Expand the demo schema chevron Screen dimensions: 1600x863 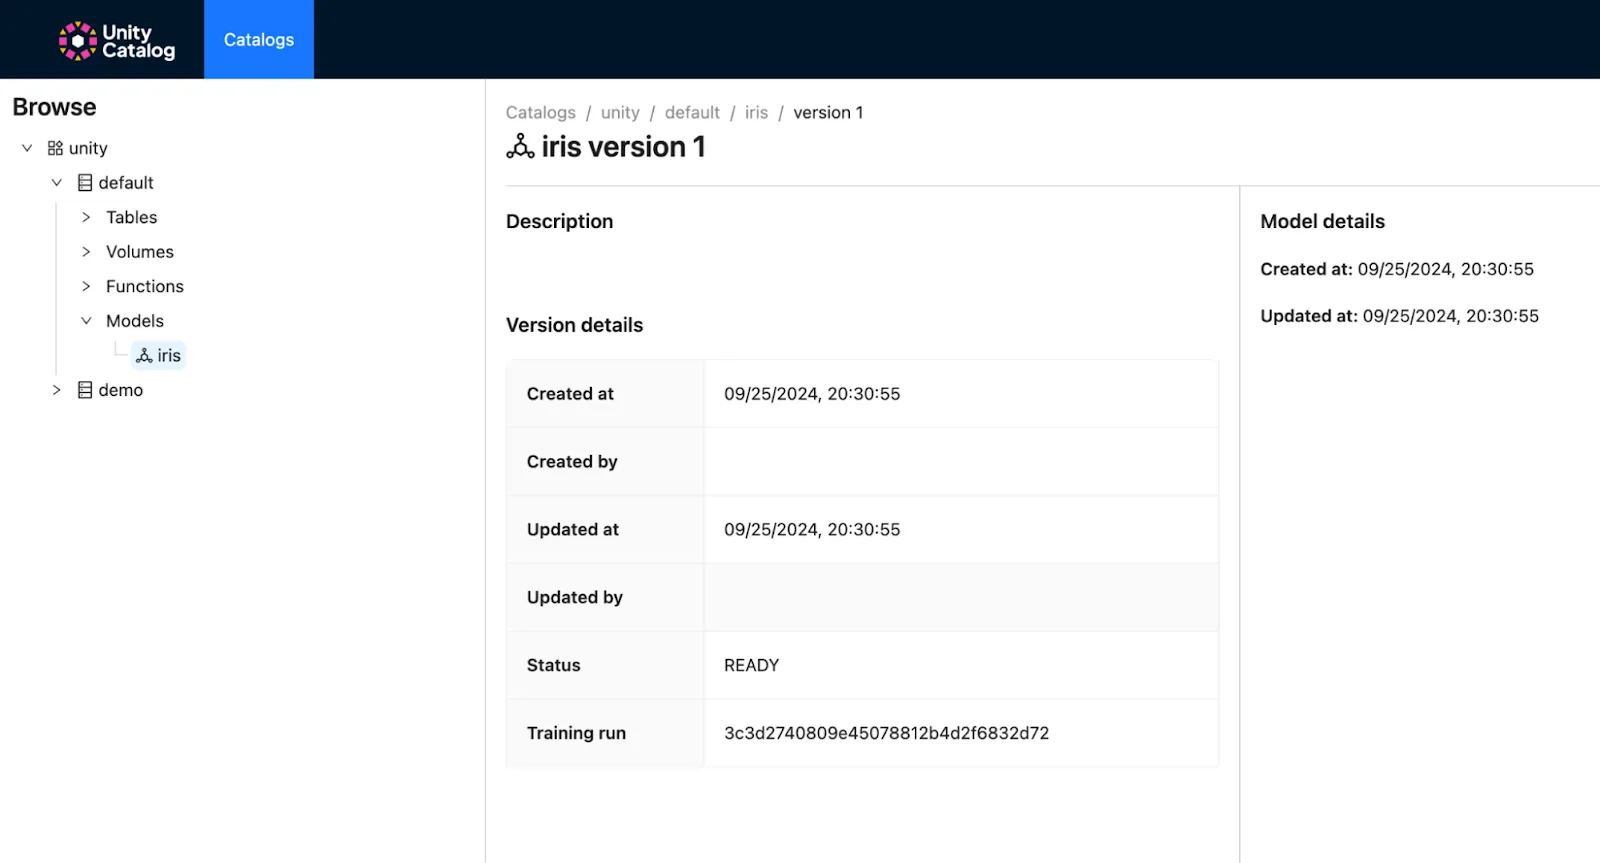click(x=57, y=390)
